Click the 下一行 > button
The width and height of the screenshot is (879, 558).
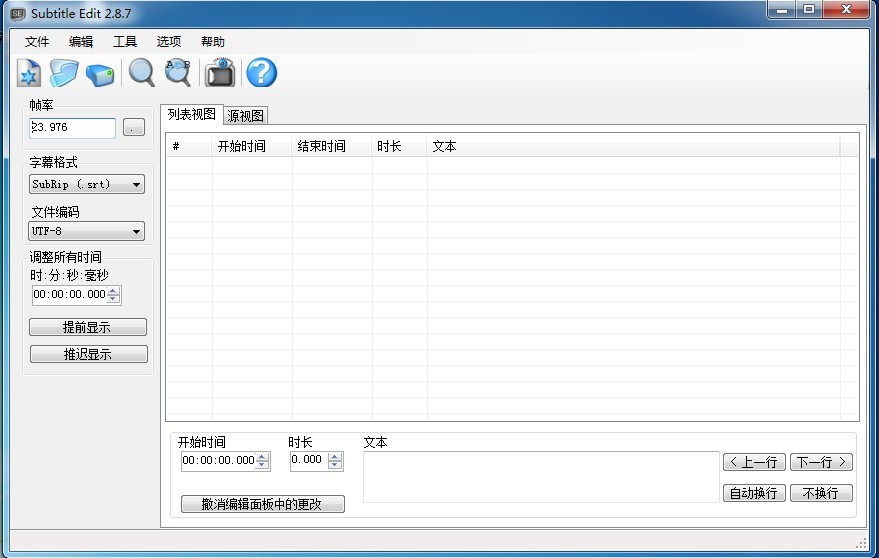[x=821, y=462]
